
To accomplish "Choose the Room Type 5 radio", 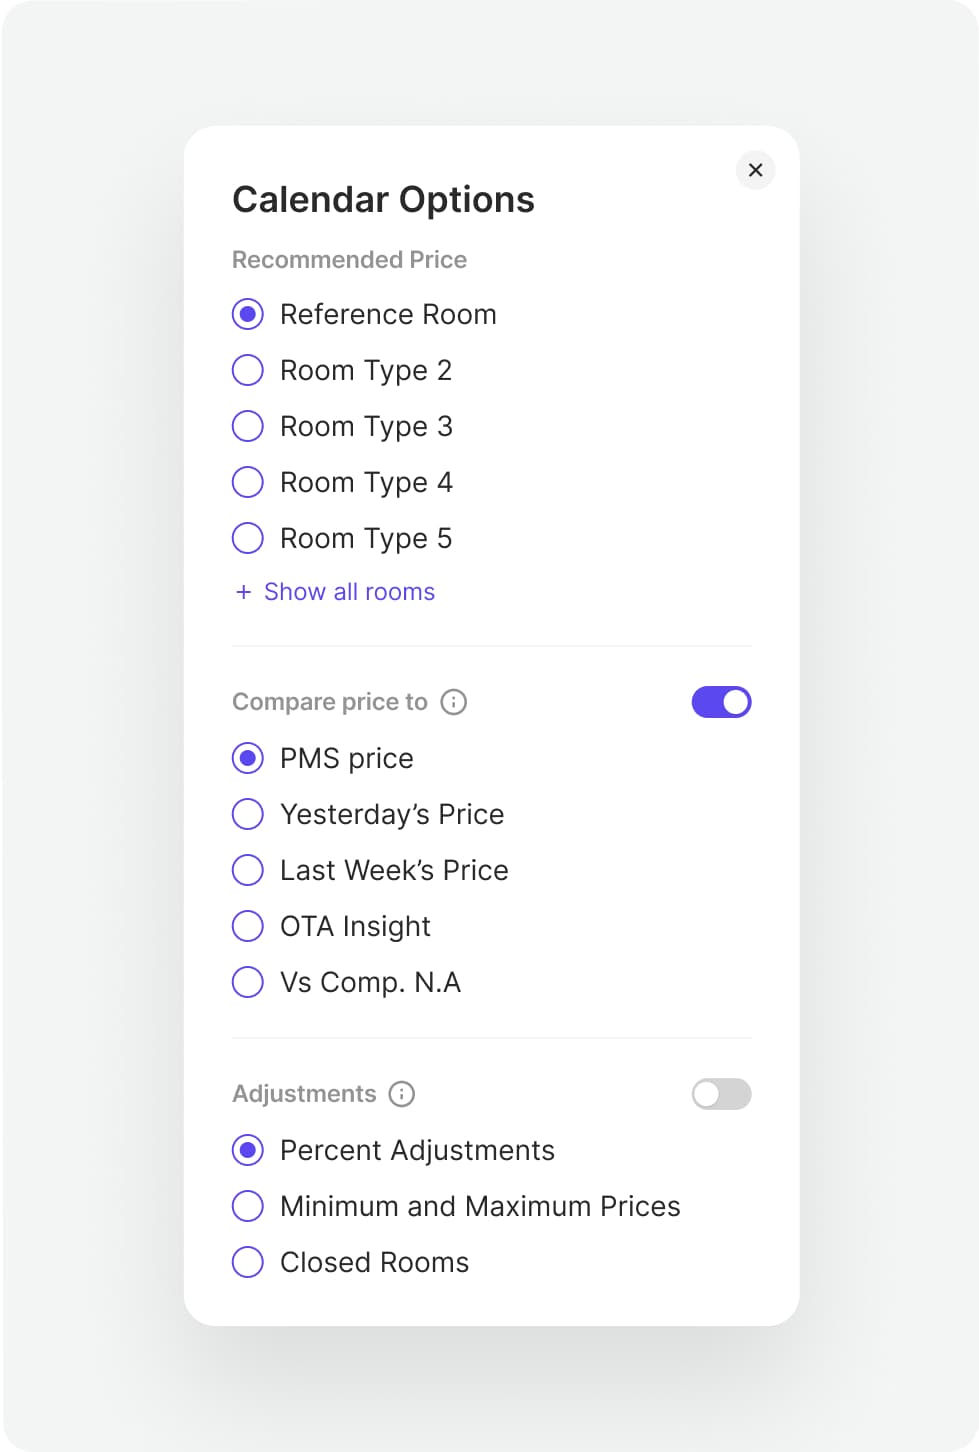I will tap(248, 538).
